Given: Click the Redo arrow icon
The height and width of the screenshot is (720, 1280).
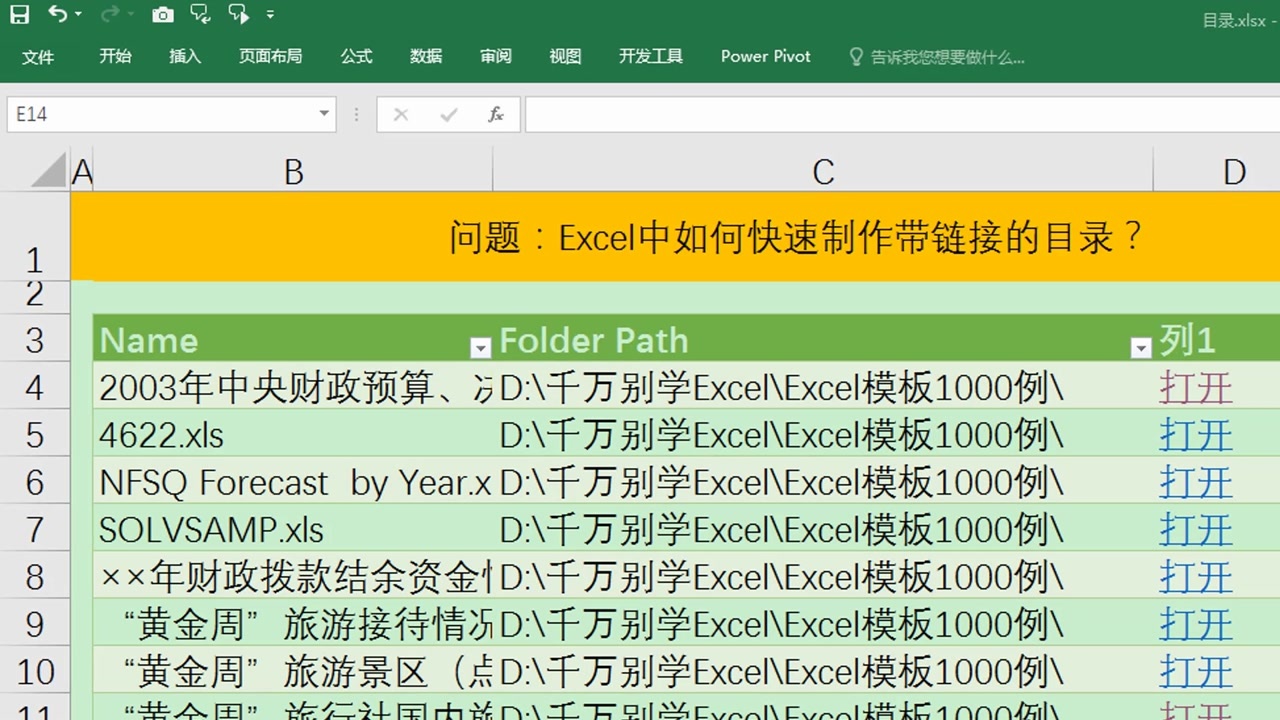Looking at the screenshot, I should (x=110, y=15).
